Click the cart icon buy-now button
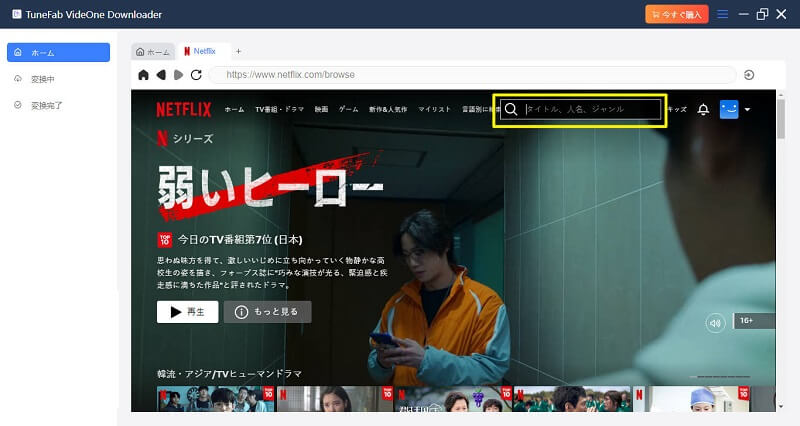 (677, 14)
